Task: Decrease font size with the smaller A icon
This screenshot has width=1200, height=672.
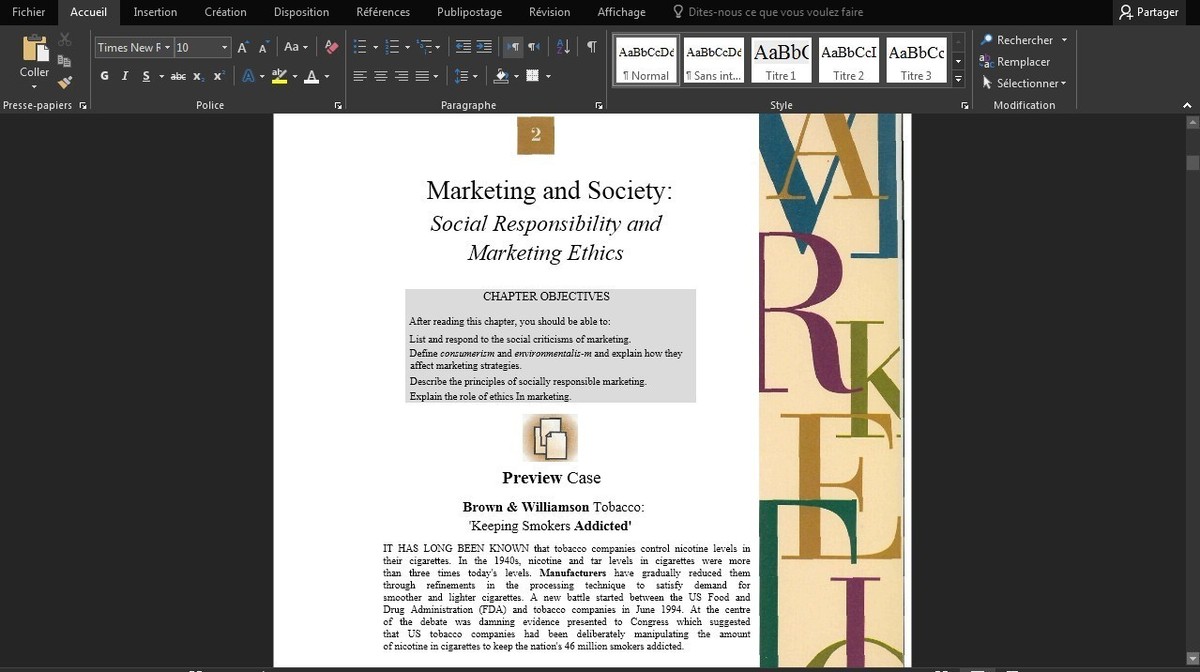Action: [x=263, y=47]
